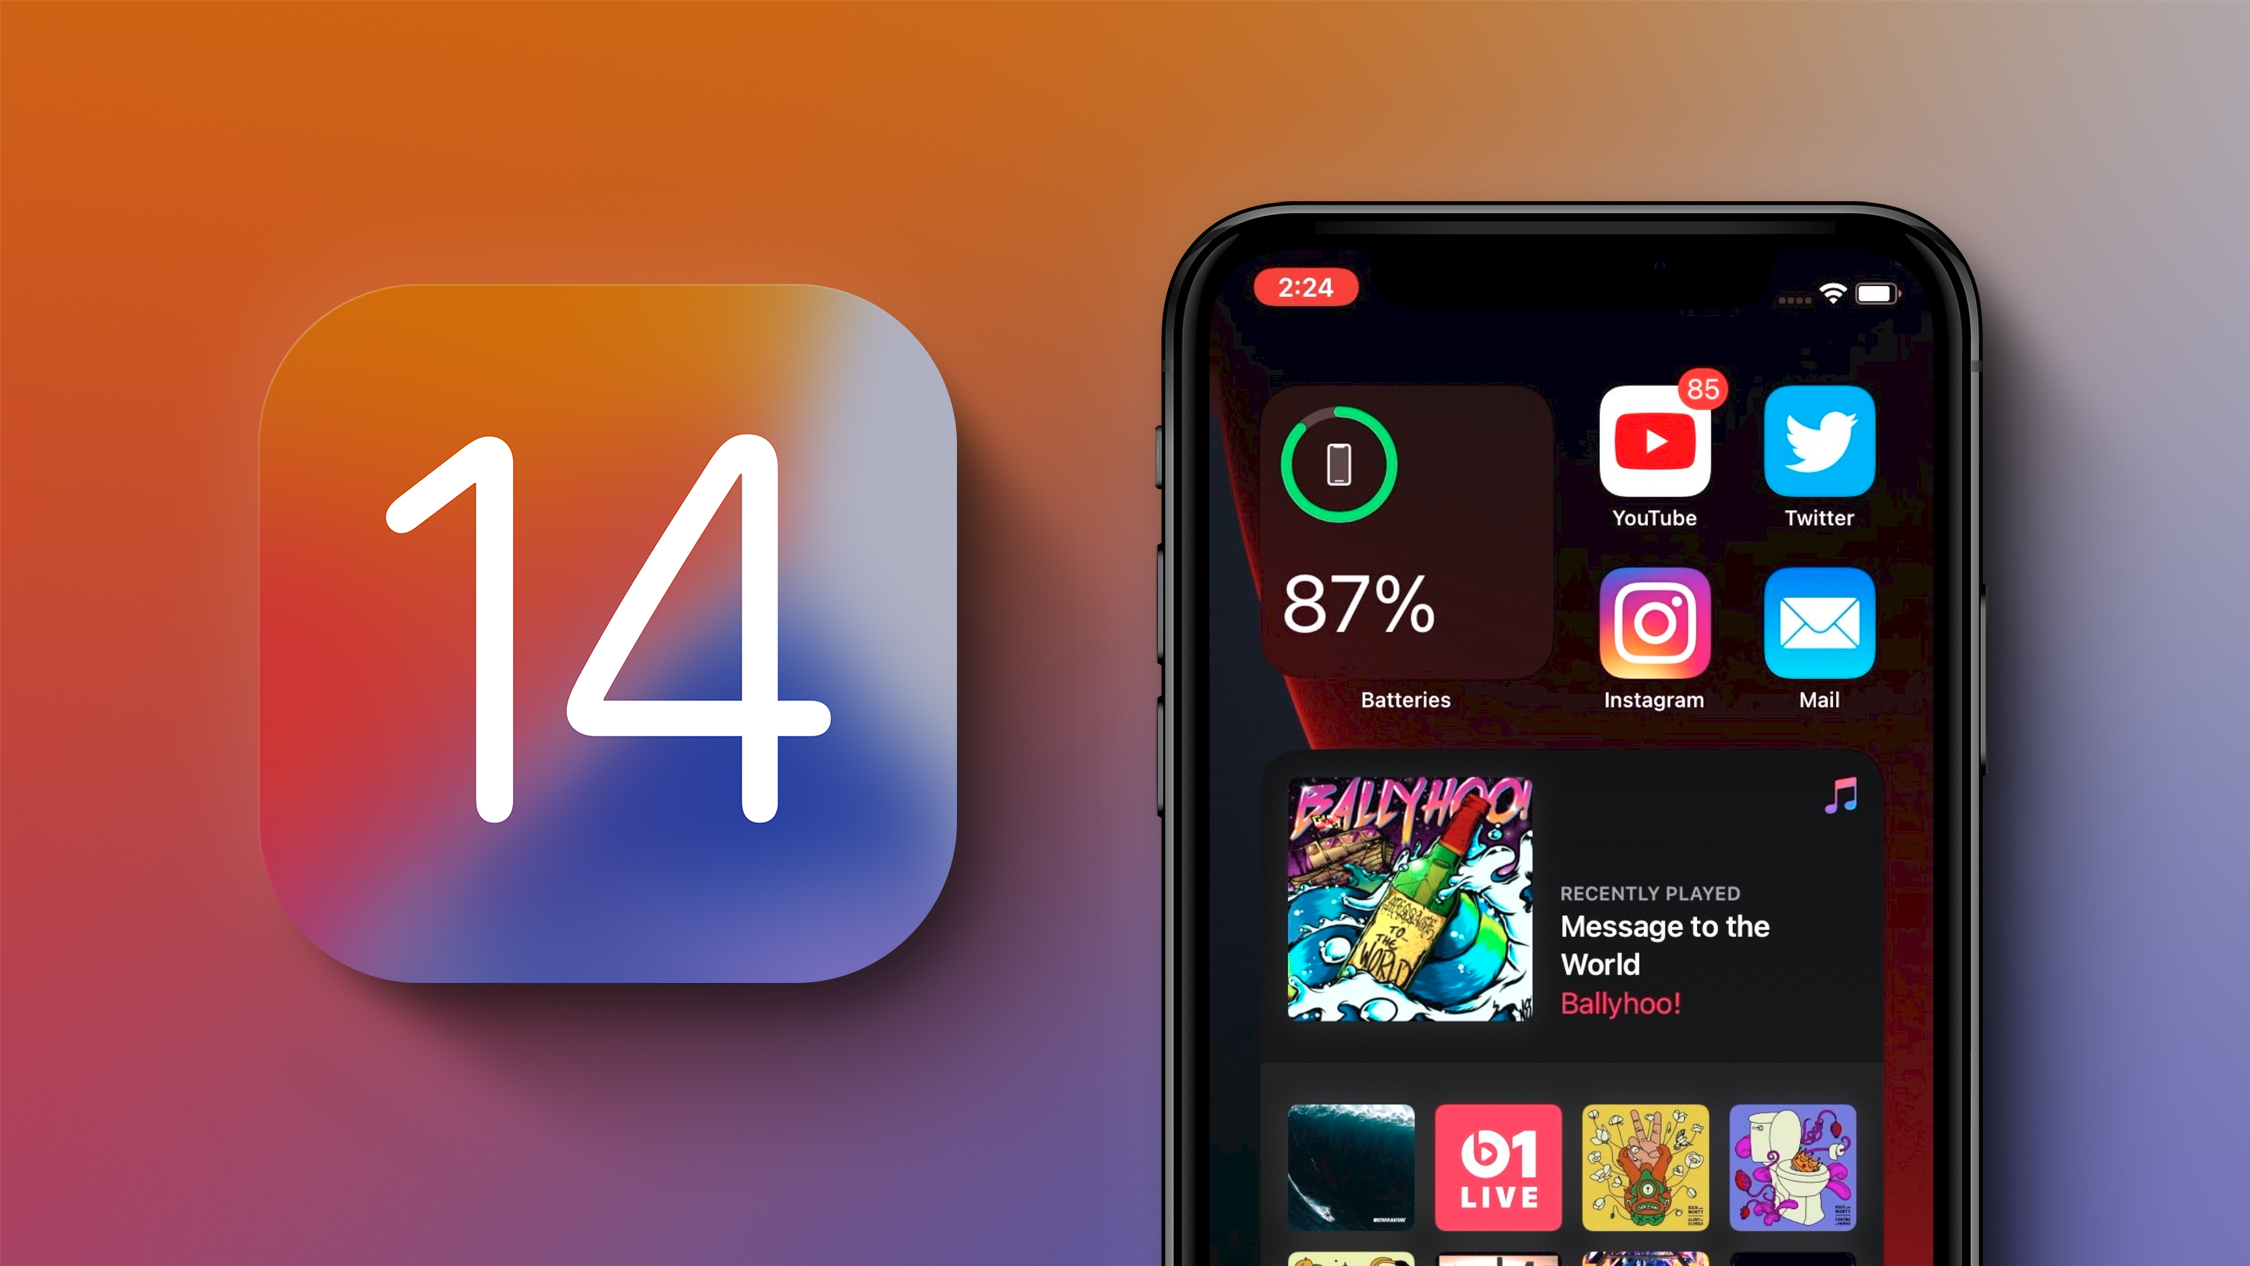Tap YouTube notification badge 85

click(1700, 382)
